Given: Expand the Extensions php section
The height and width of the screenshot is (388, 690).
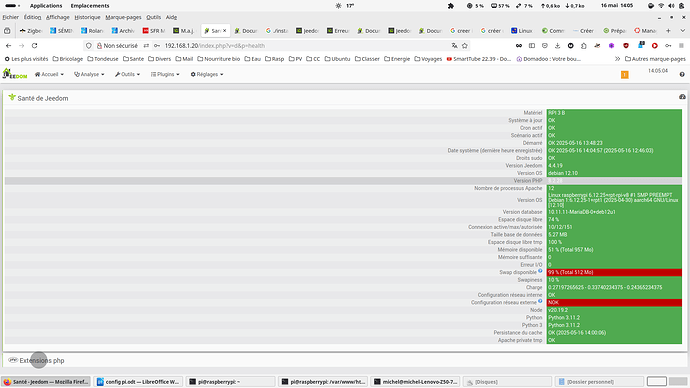Looking at the screenshot, I should (42, 360).
